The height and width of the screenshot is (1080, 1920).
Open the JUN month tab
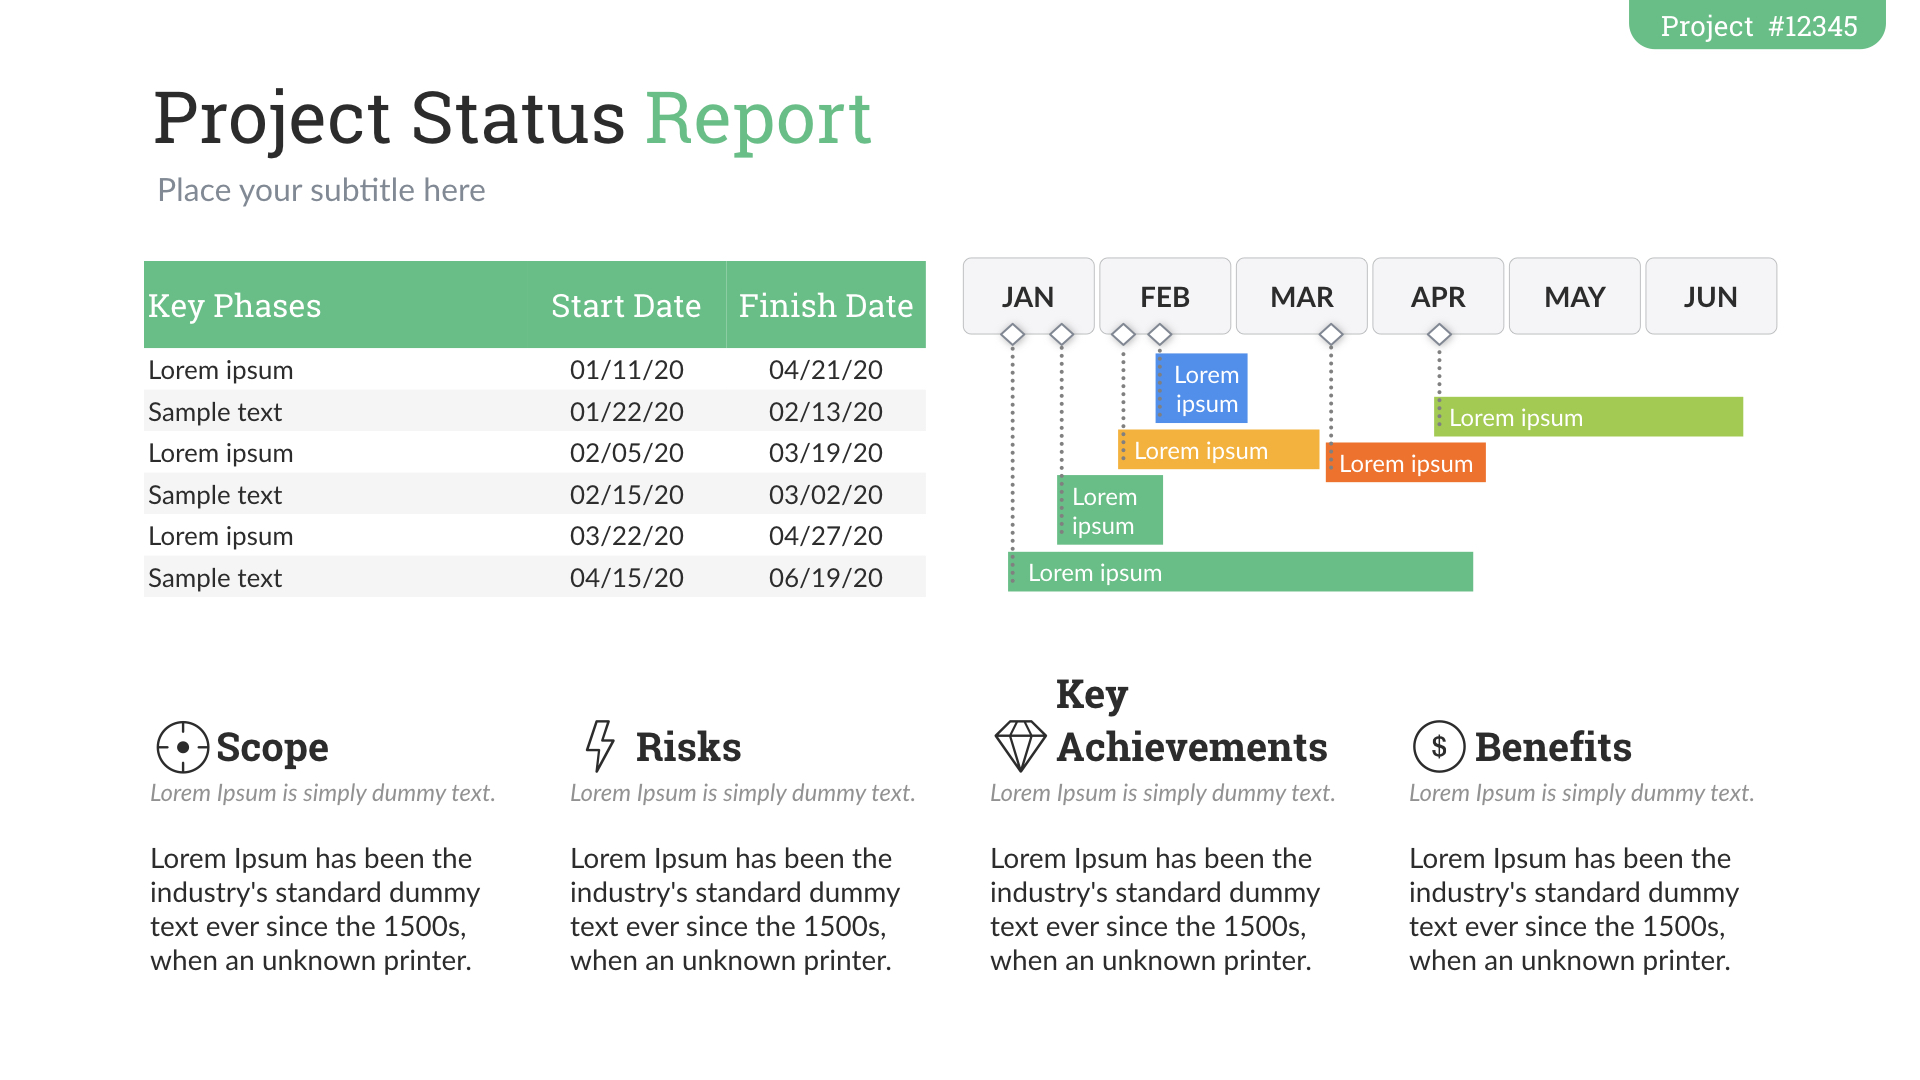(1710, 296)
